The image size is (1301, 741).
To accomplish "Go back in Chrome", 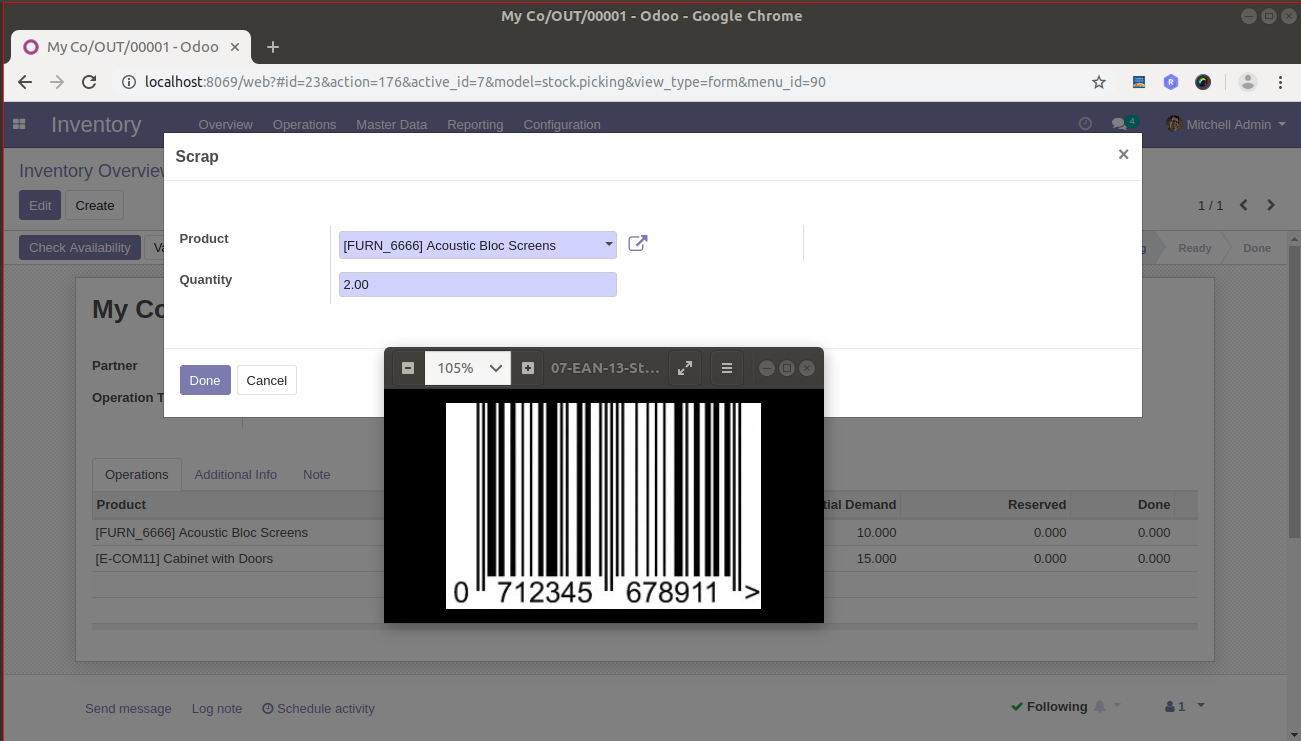I will pyautogui.click(x=25, y=82).
